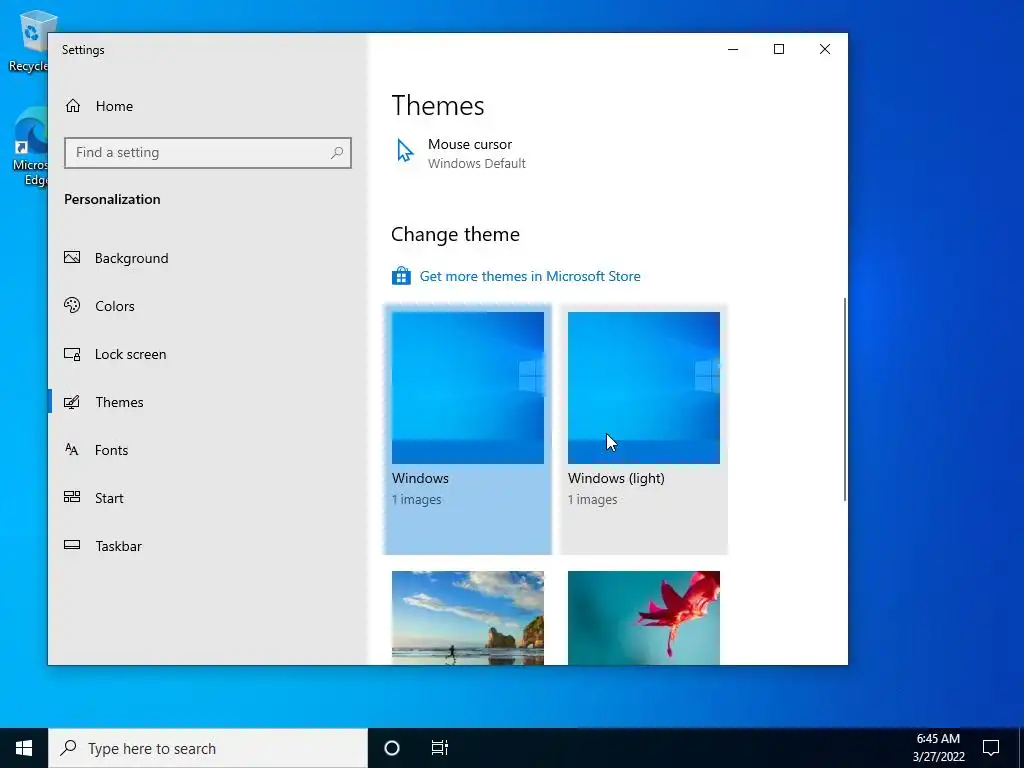Click the Taskbar icon in sidebar
The height and width of the screenshot is (768, 1024).
(x=72, y=545)
